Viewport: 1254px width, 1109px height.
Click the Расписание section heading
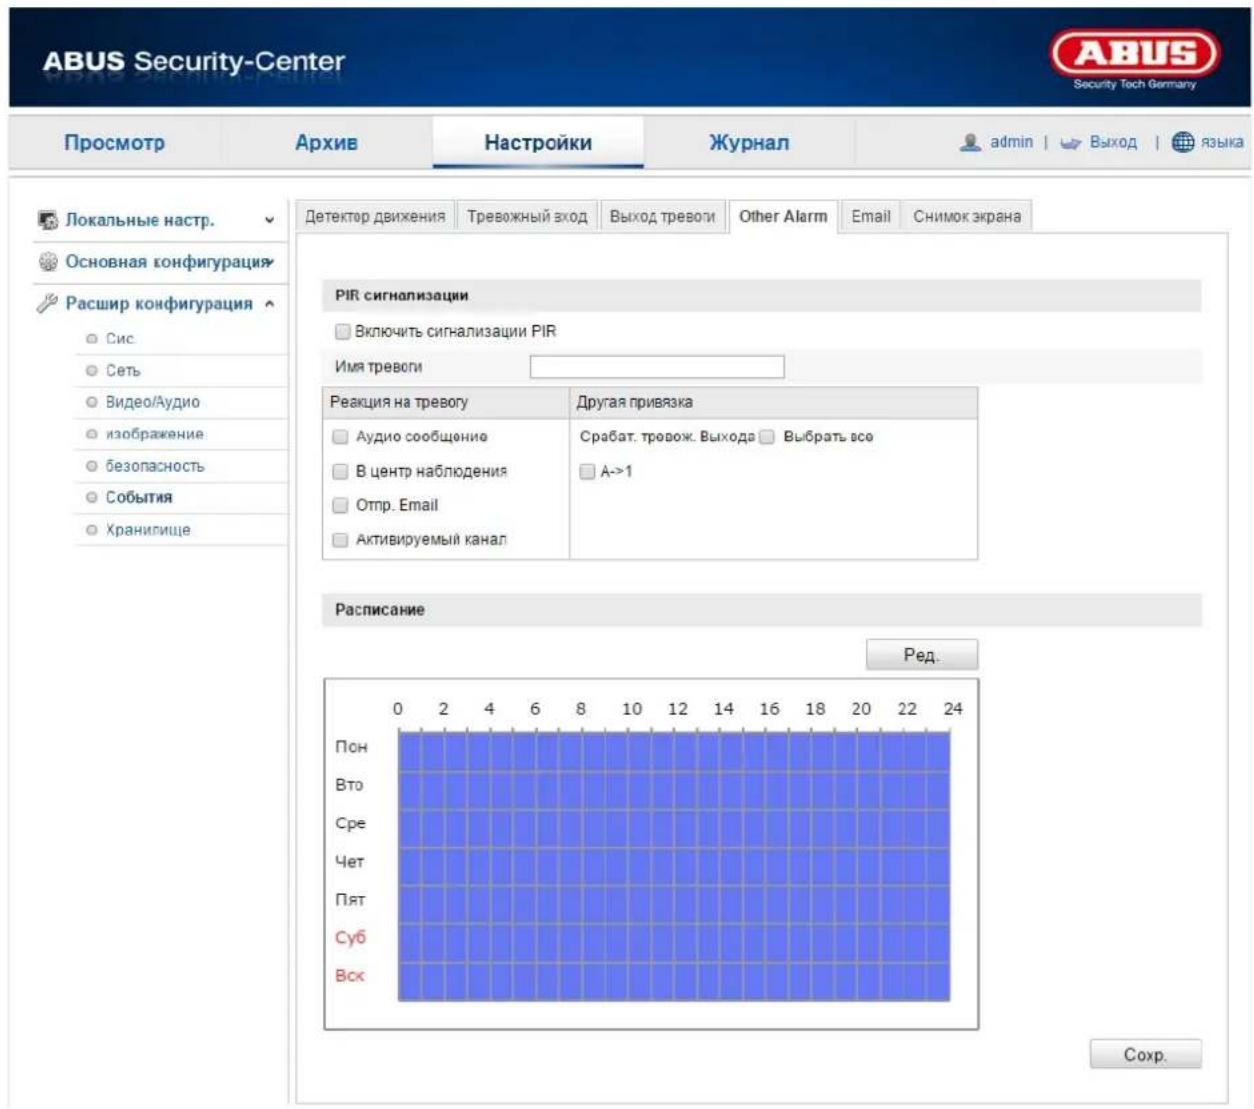pos(380,610)
